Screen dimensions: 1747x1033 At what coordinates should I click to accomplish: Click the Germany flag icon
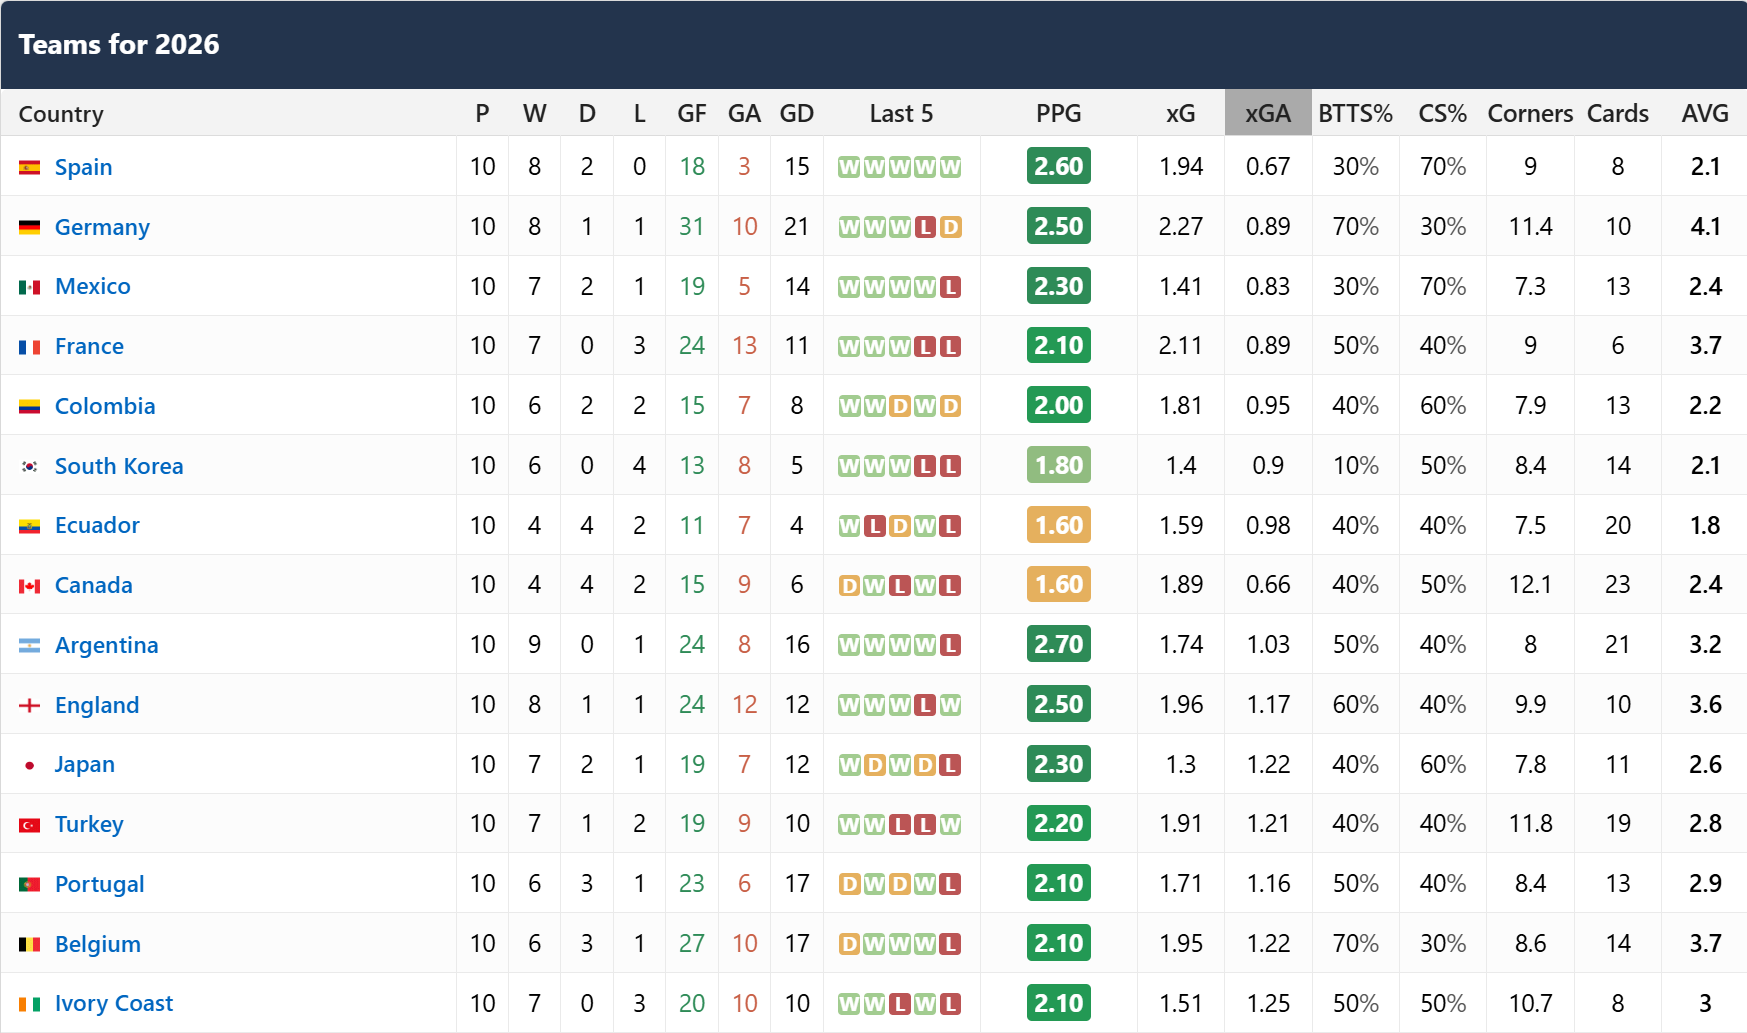tap(30, 227)
